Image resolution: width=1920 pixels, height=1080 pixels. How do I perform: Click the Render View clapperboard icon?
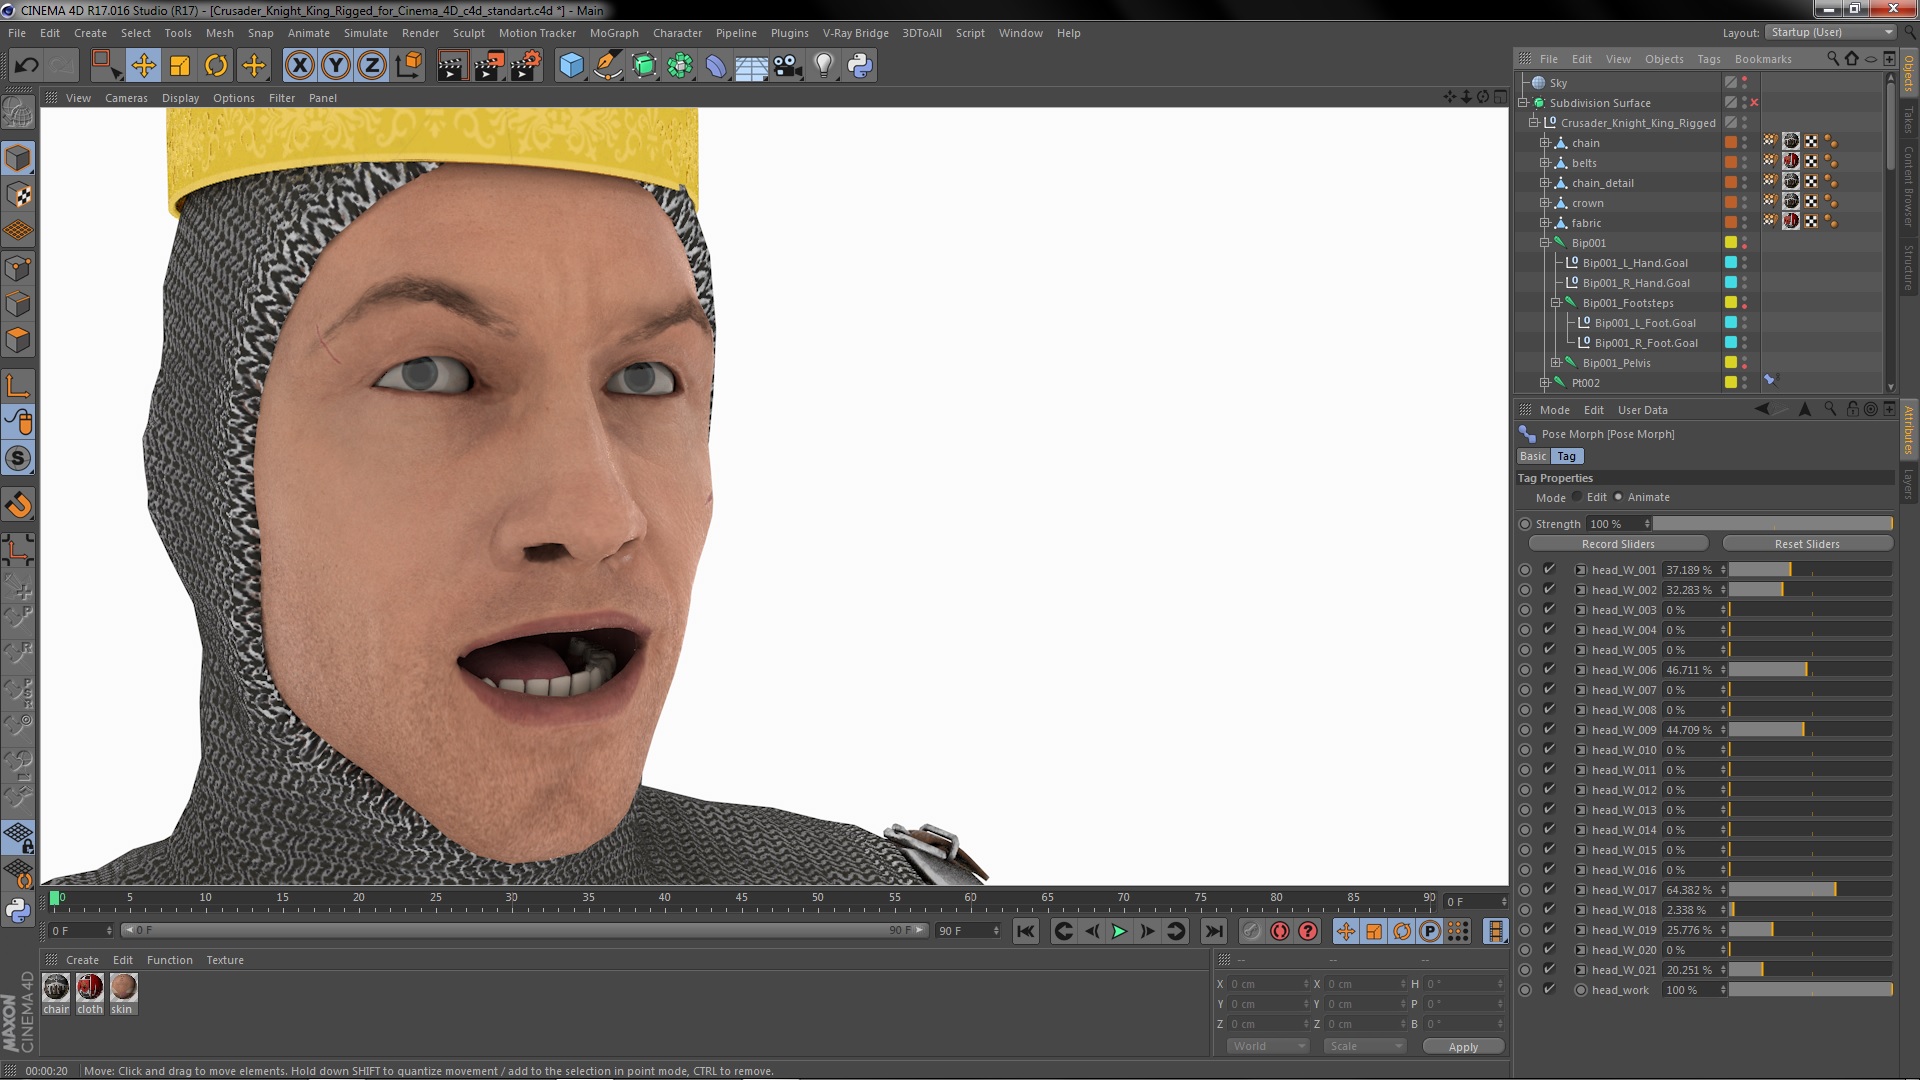[451, 66]
